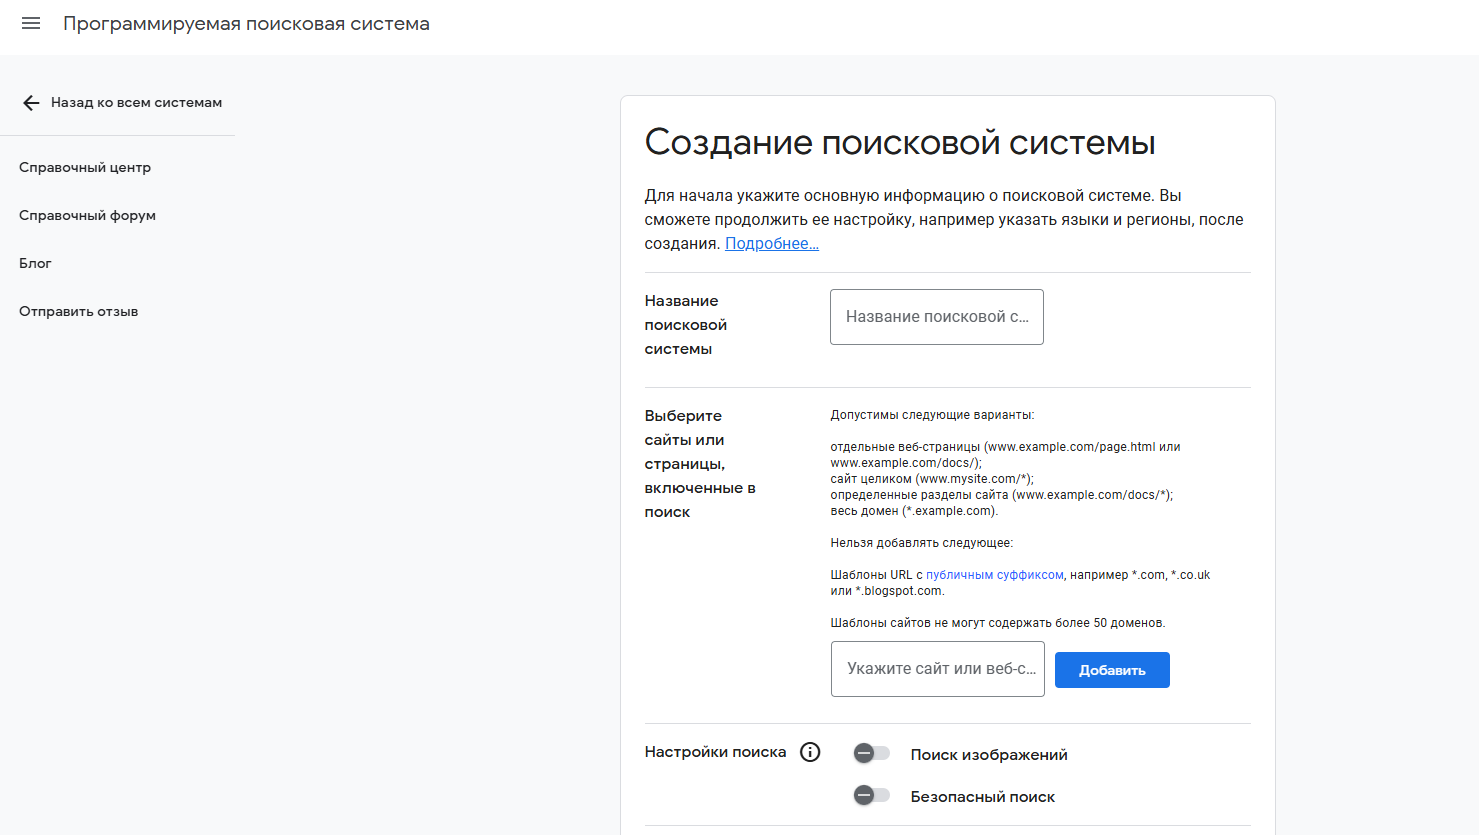1479x835 pixels.
Task: Open the Блог sidebar item
Action: coord(35,263)
